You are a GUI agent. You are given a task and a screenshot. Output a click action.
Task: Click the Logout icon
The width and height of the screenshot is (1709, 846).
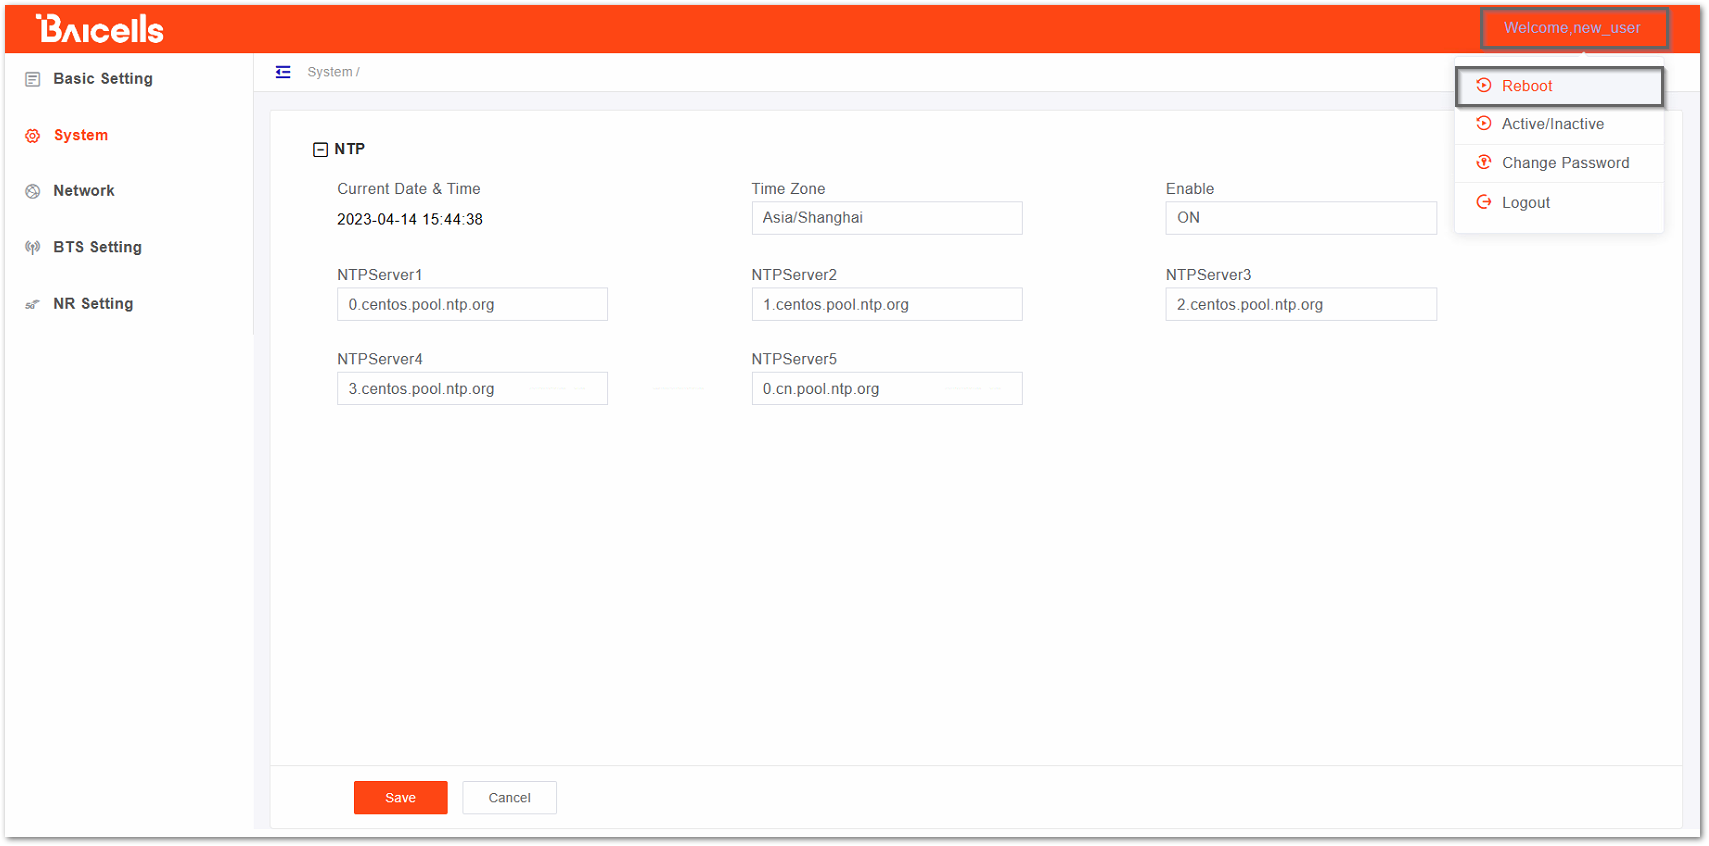(1484, 202)
